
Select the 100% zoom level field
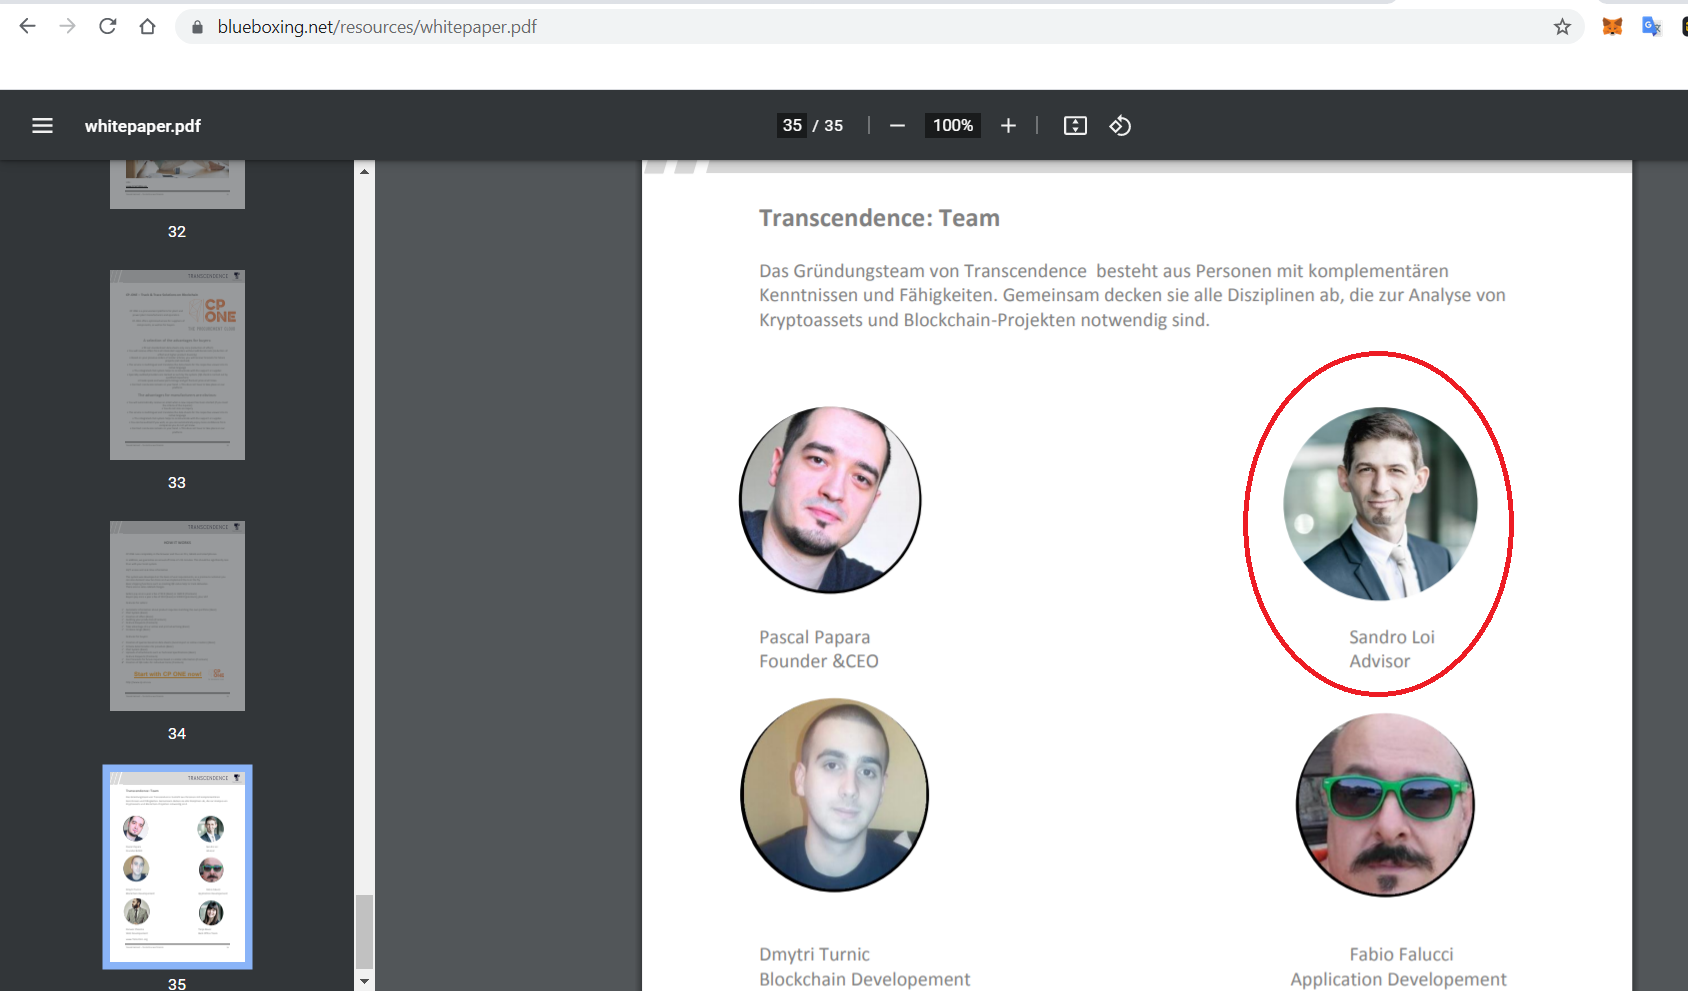coord(953,125)
